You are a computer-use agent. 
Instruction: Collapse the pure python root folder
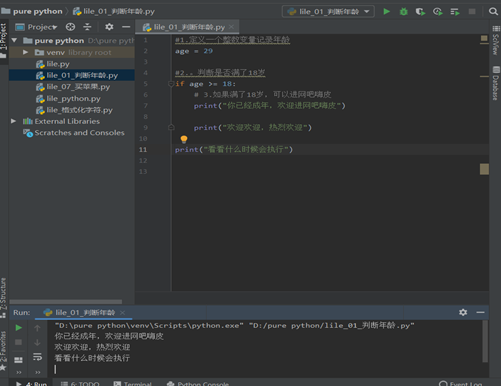(14, 40)
